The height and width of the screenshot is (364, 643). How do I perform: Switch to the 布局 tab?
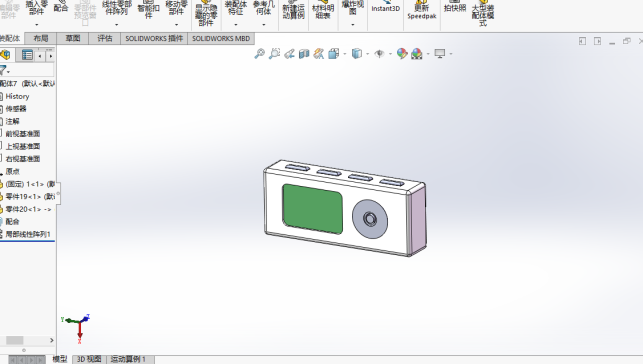pos(41,39)
